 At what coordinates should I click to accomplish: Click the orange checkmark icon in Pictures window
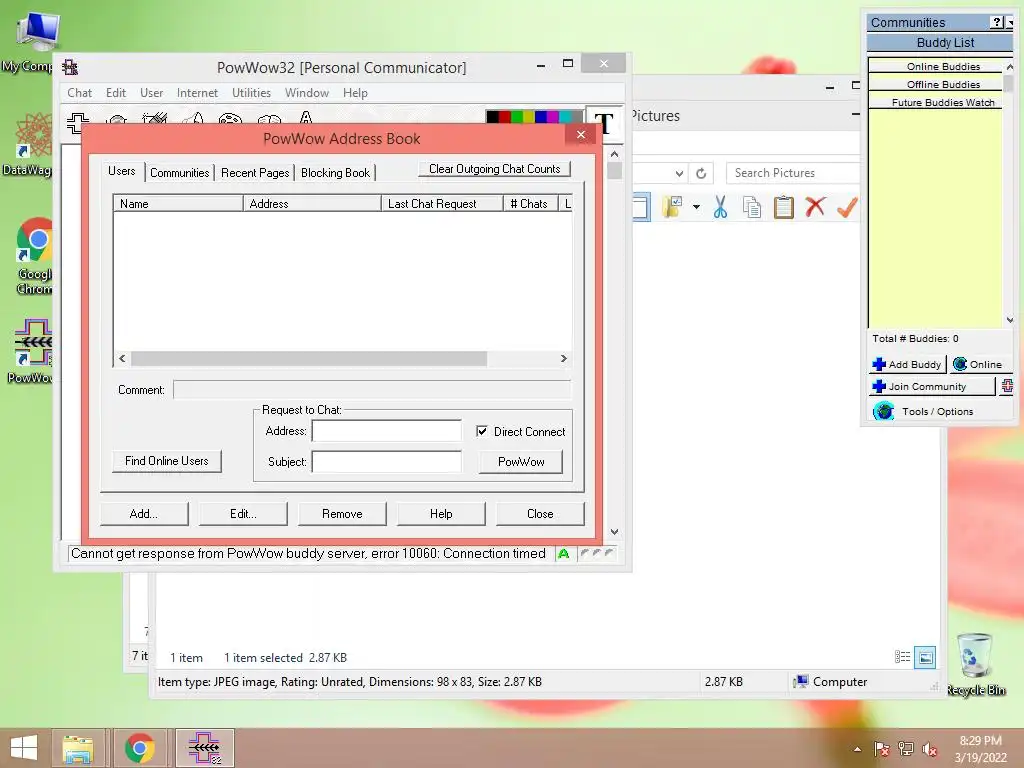click(x=846, y=207)
